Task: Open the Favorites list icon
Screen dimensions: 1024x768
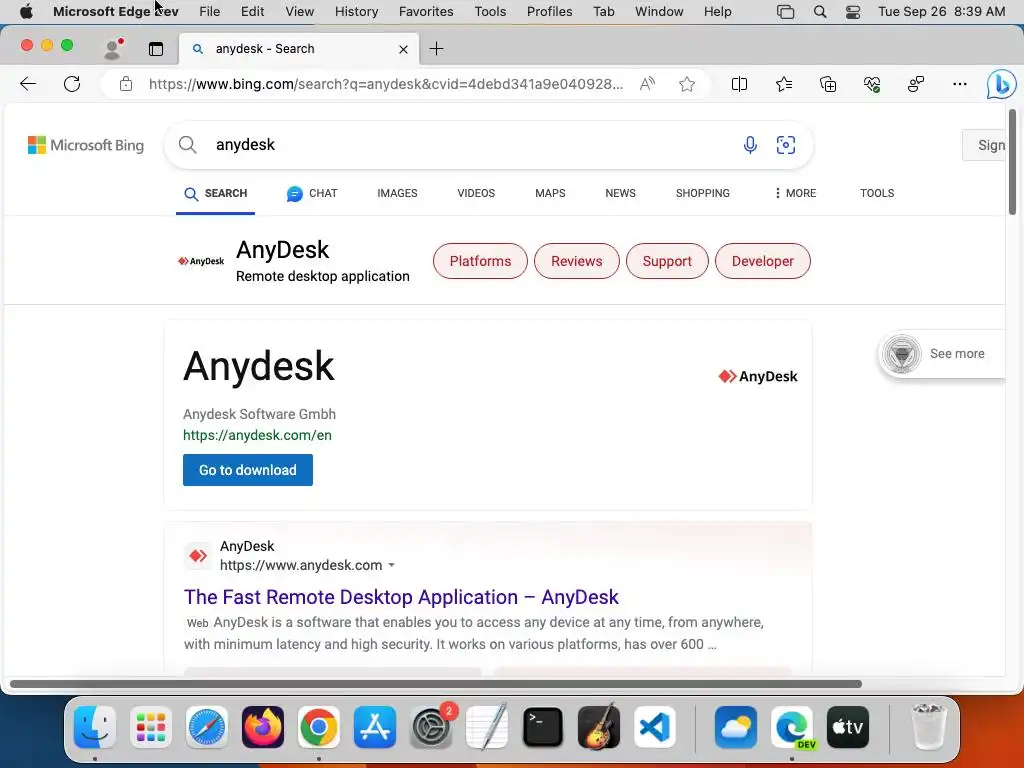Action: point(784,84)
